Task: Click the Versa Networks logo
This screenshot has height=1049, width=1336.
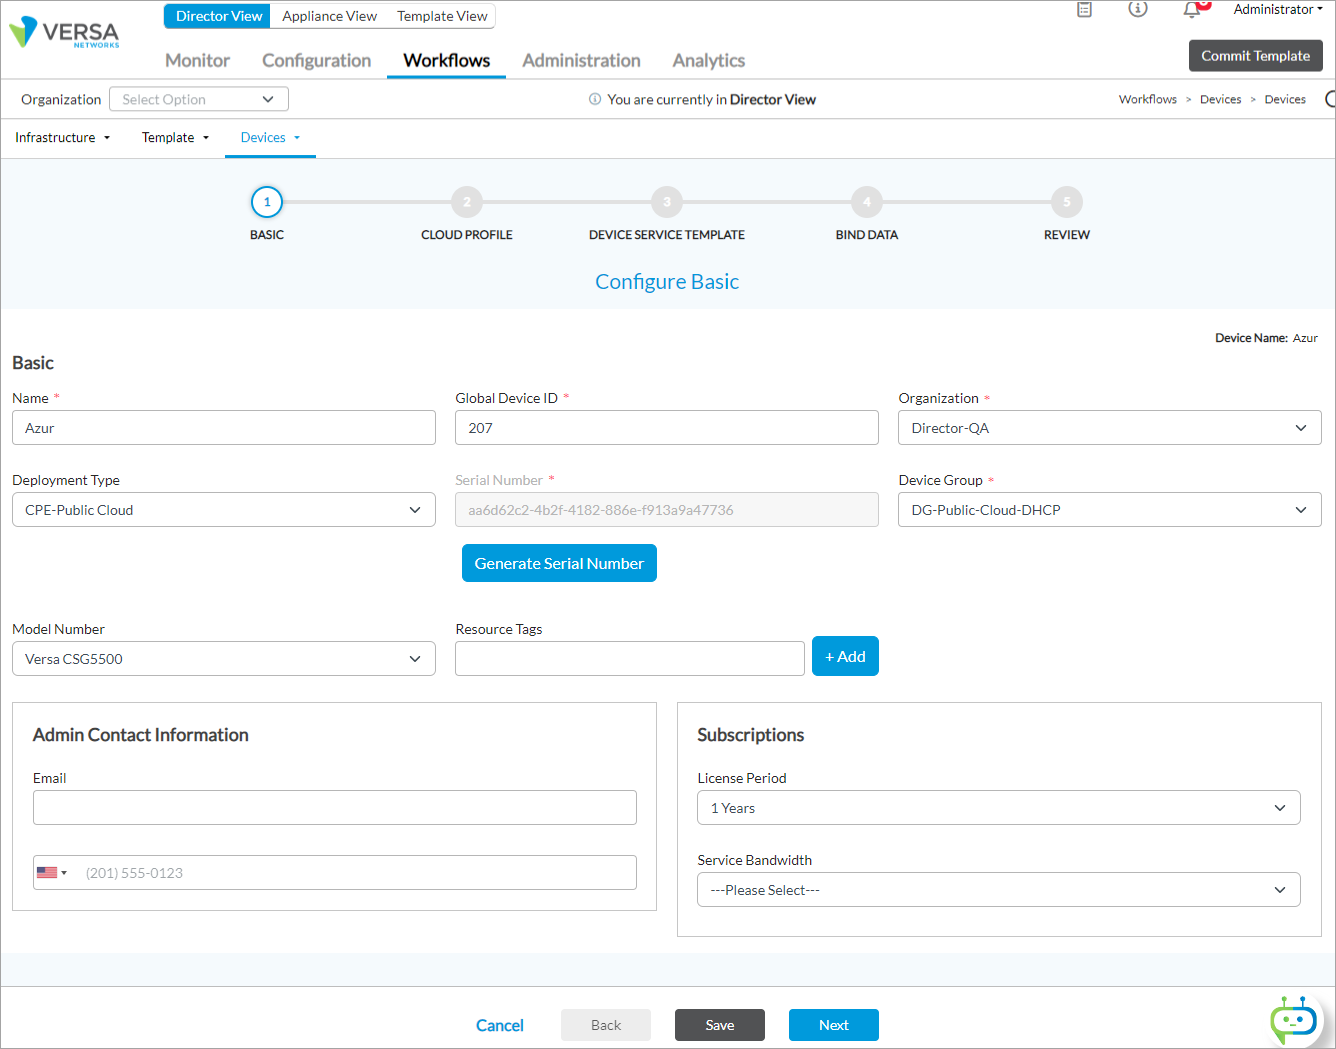Action: (64, 33)
